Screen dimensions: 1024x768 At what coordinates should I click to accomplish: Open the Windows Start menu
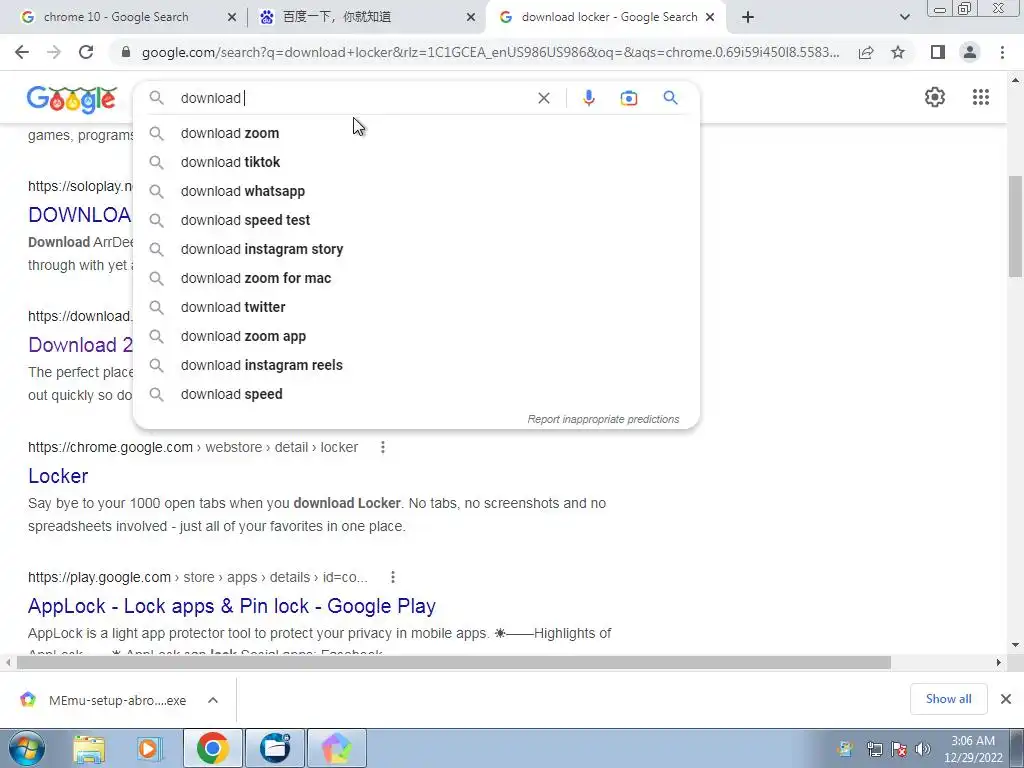pyautogui.click(x=27, y=748)
